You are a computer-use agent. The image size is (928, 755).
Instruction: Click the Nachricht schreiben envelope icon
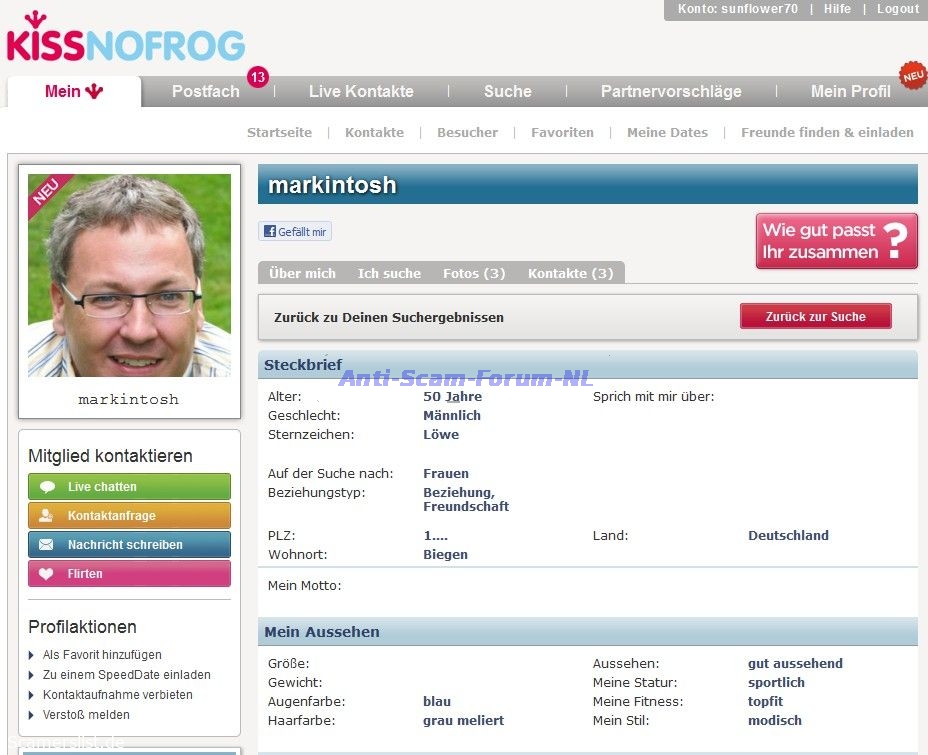click(46, 545)
